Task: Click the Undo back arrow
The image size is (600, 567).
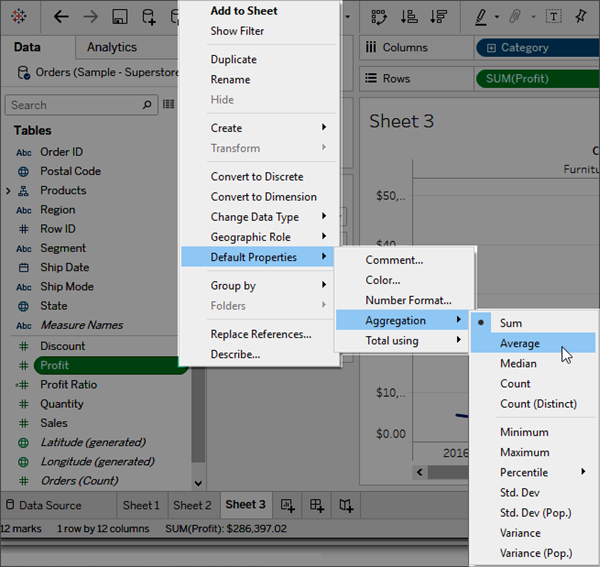Action: point(61,17)
